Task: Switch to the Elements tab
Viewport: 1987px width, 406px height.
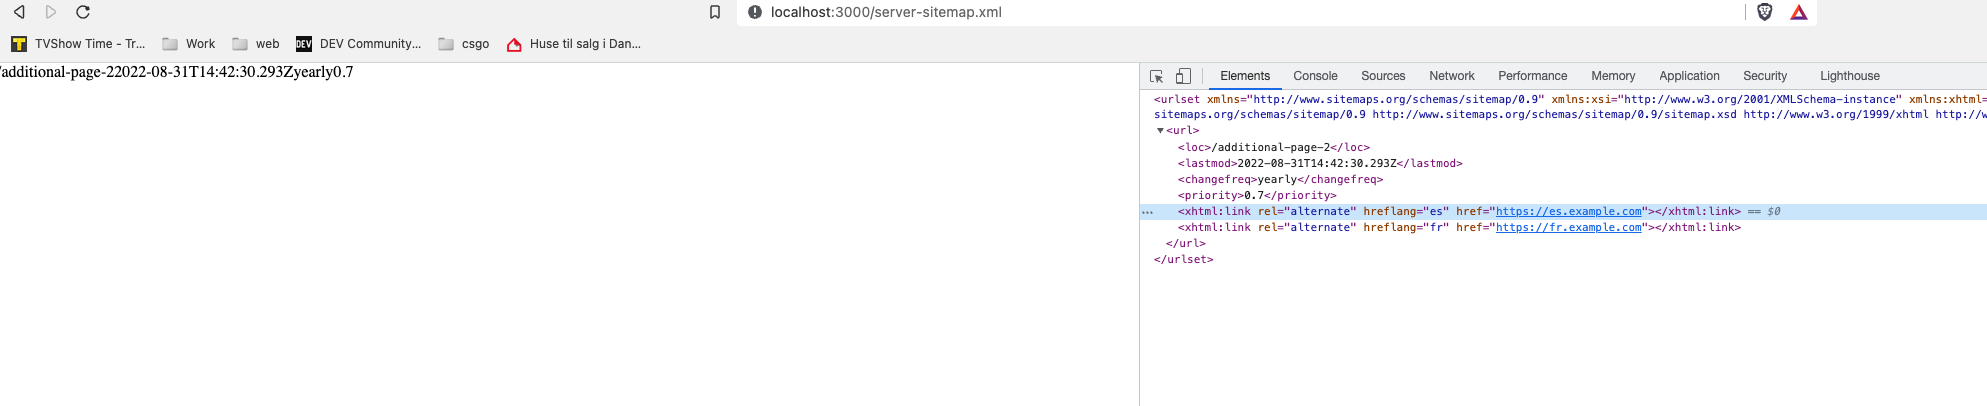Action: (x=1245, y=76)
